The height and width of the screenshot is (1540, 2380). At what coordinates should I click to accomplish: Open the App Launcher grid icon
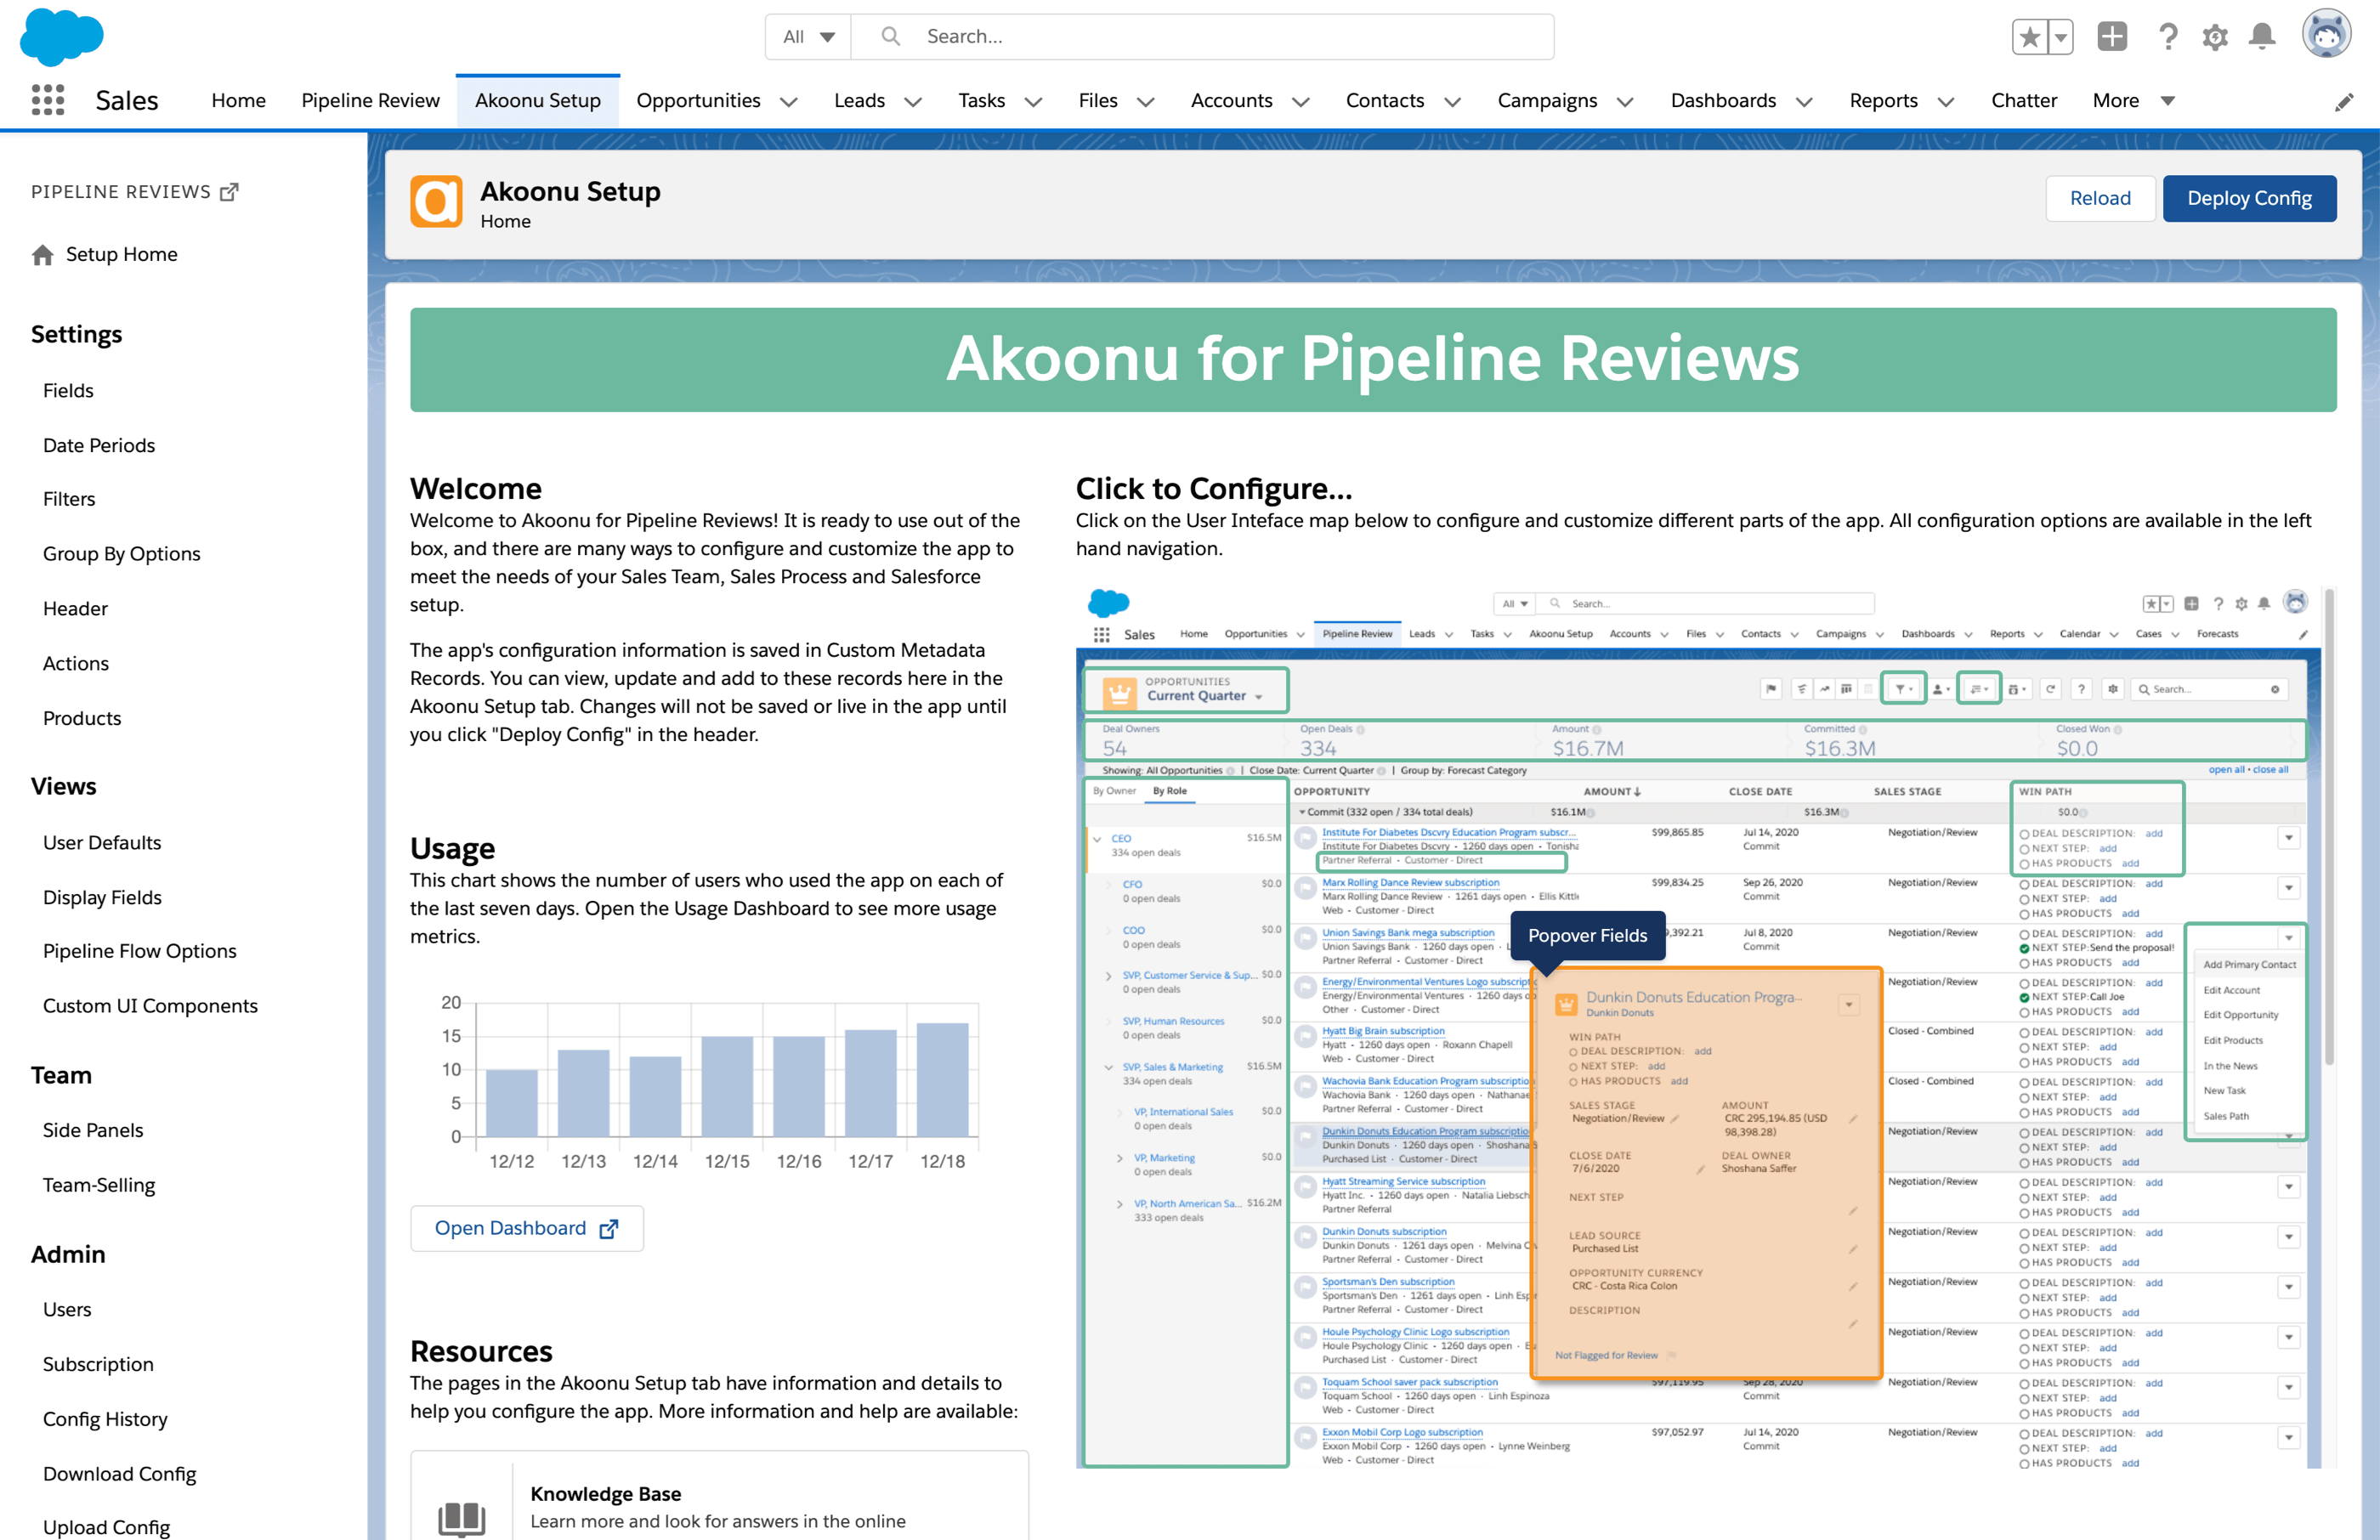(47, 100)
